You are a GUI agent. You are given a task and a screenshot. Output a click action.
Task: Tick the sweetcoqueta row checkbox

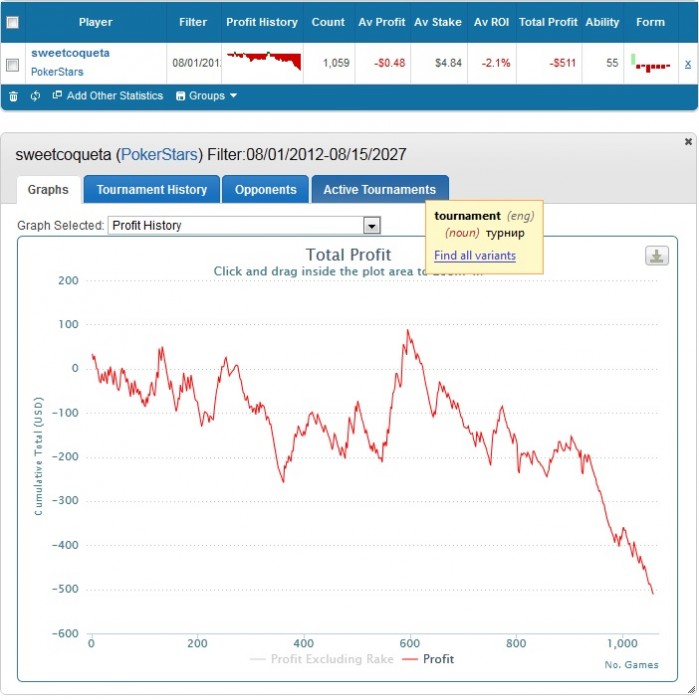pyautogui.click(x=12, y=65)
